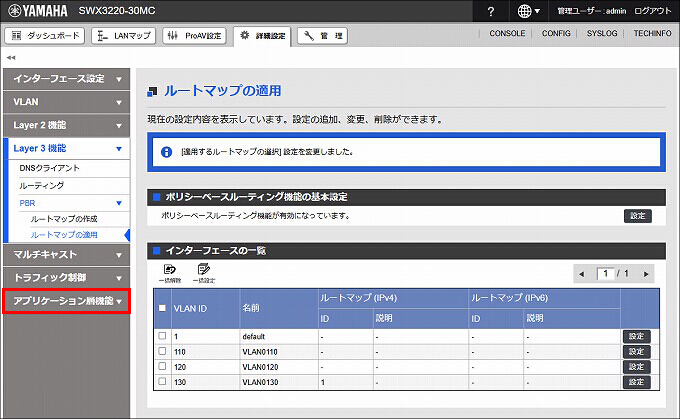Expand the アプリケーション層機能 menu

(66, 301)
